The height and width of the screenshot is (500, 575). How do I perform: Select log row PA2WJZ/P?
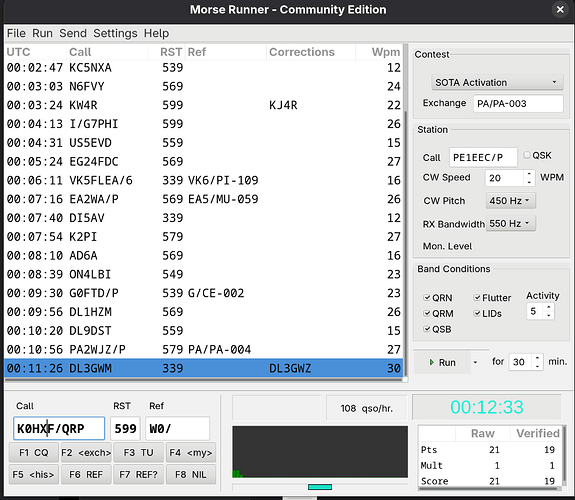tap(204, 350)
